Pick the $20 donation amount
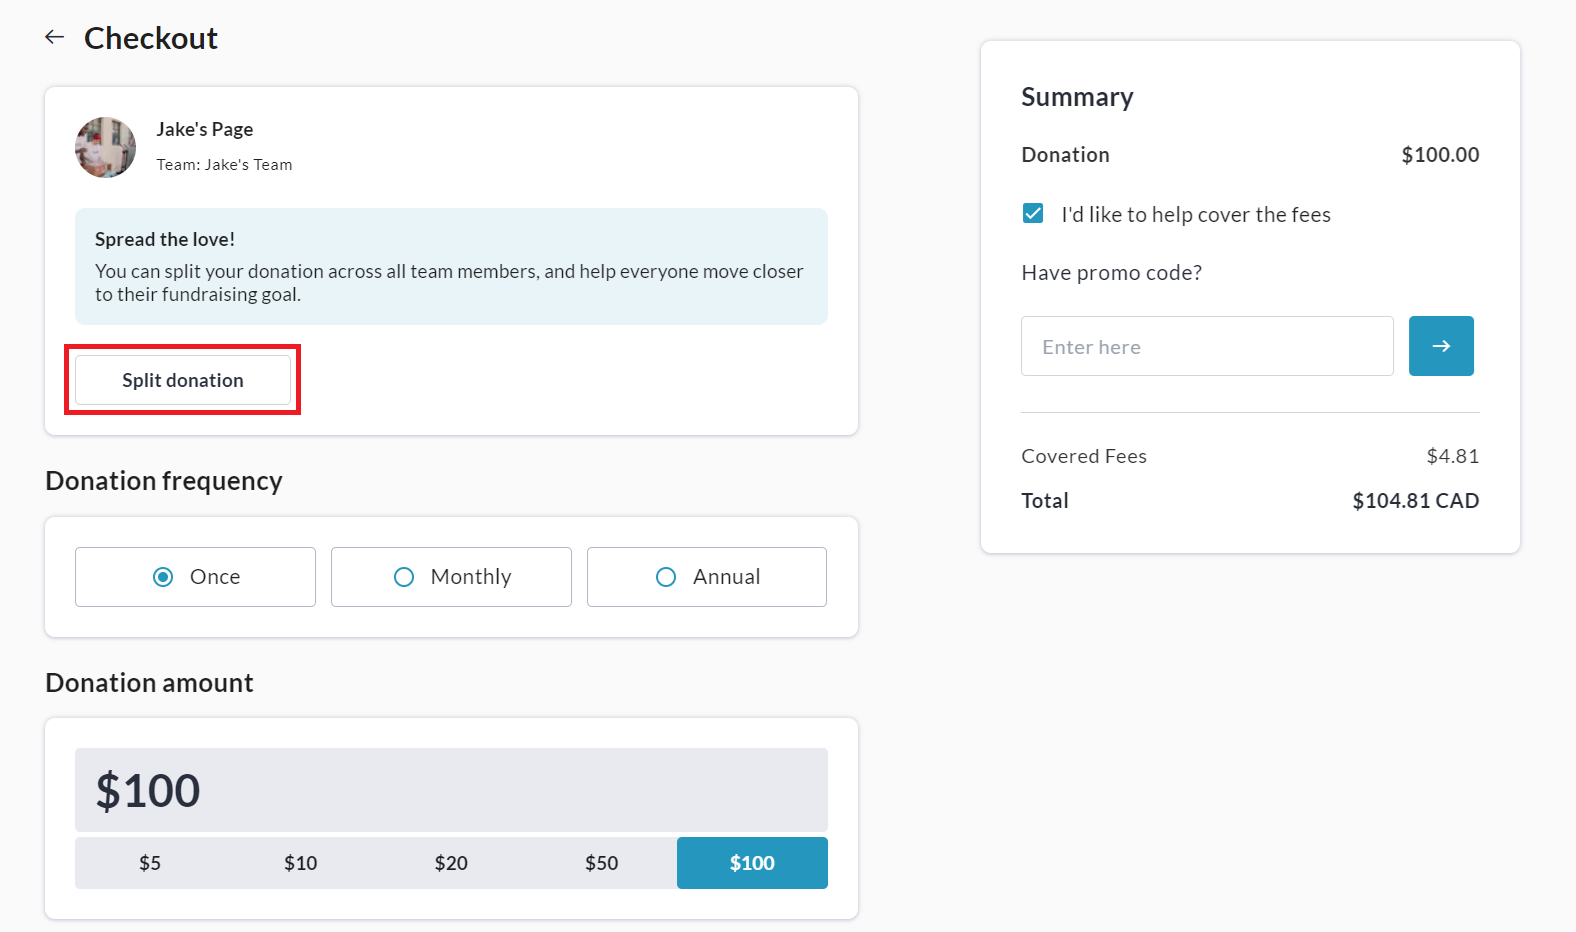The width and height of the screenshot is (1576, 932). (x=451, y=863)
